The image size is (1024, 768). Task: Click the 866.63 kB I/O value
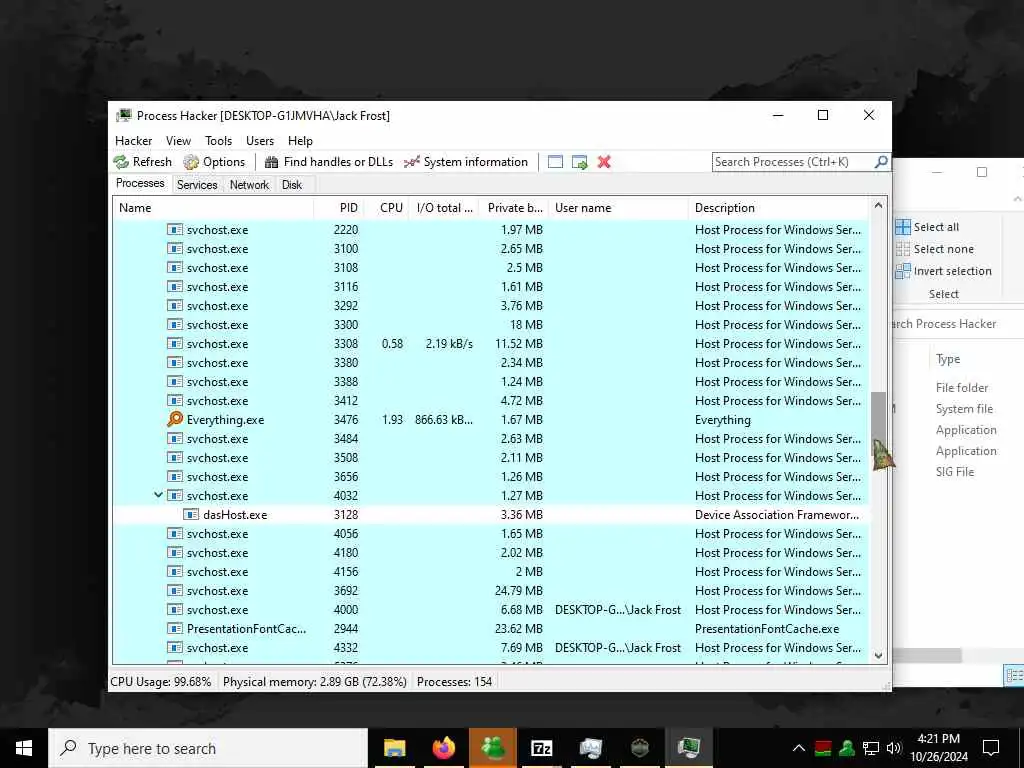tap(444, 420)
